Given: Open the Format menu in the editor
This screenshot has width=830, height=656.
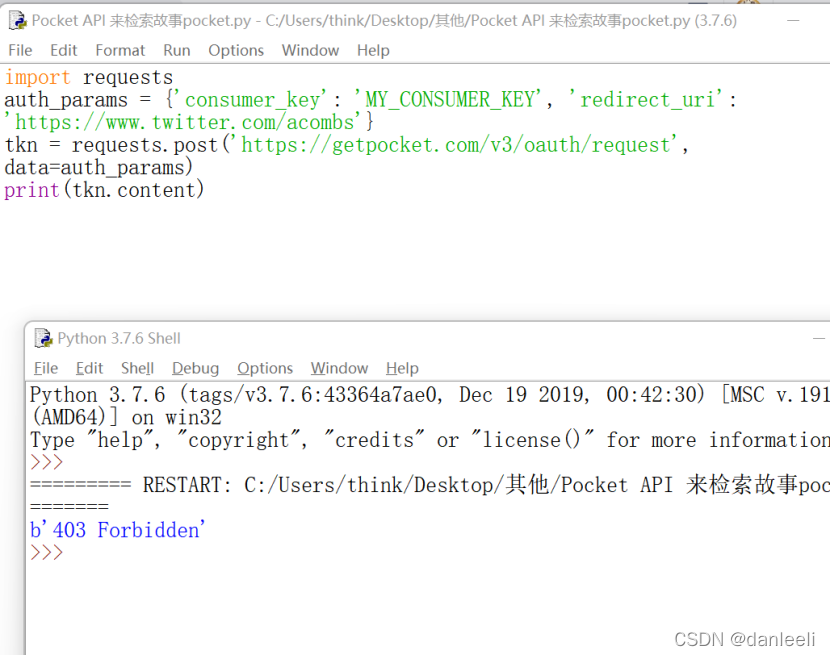Looking at the screenshot, I should coord(120,50).
